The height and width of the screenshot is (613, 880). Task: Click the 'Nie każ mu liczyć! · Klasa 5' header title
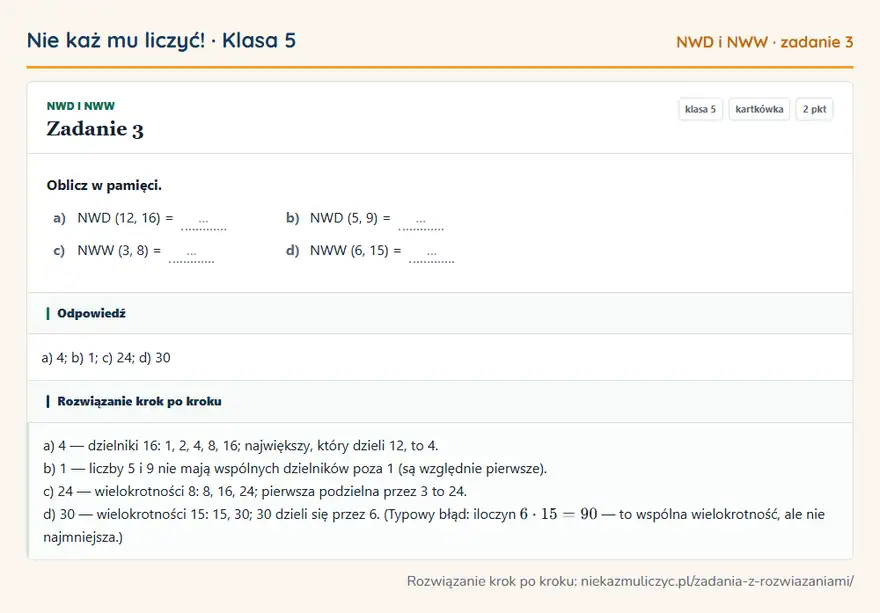(161, 41)
